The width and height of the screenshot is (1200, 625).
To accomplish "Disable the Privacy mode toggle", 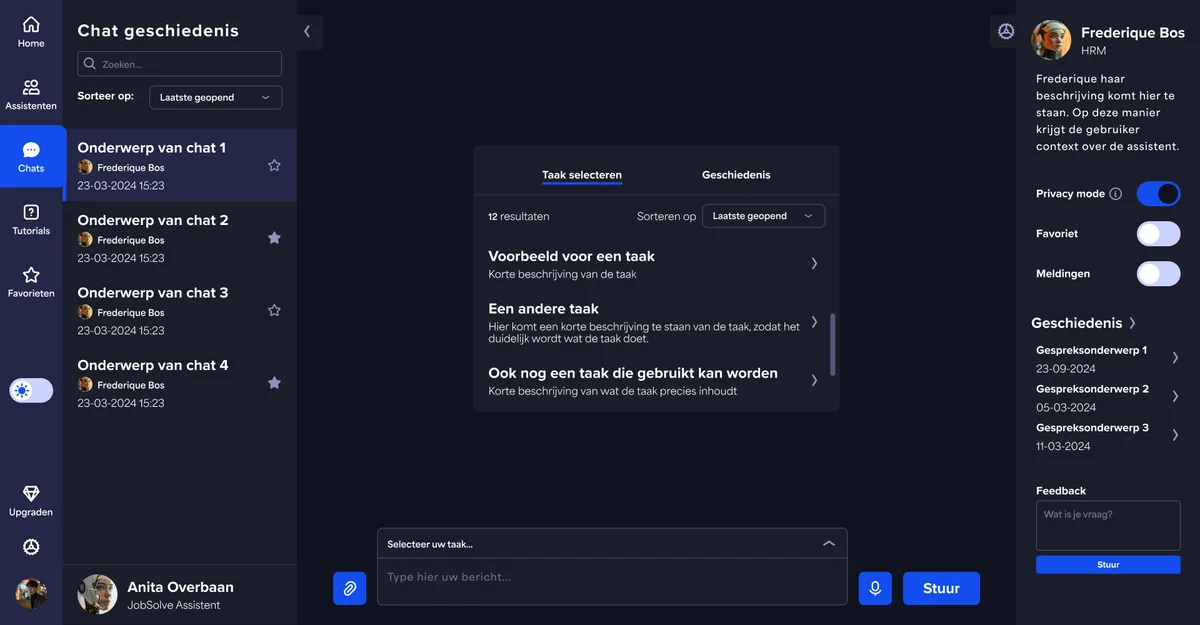I will click(x=1158, y=193).
